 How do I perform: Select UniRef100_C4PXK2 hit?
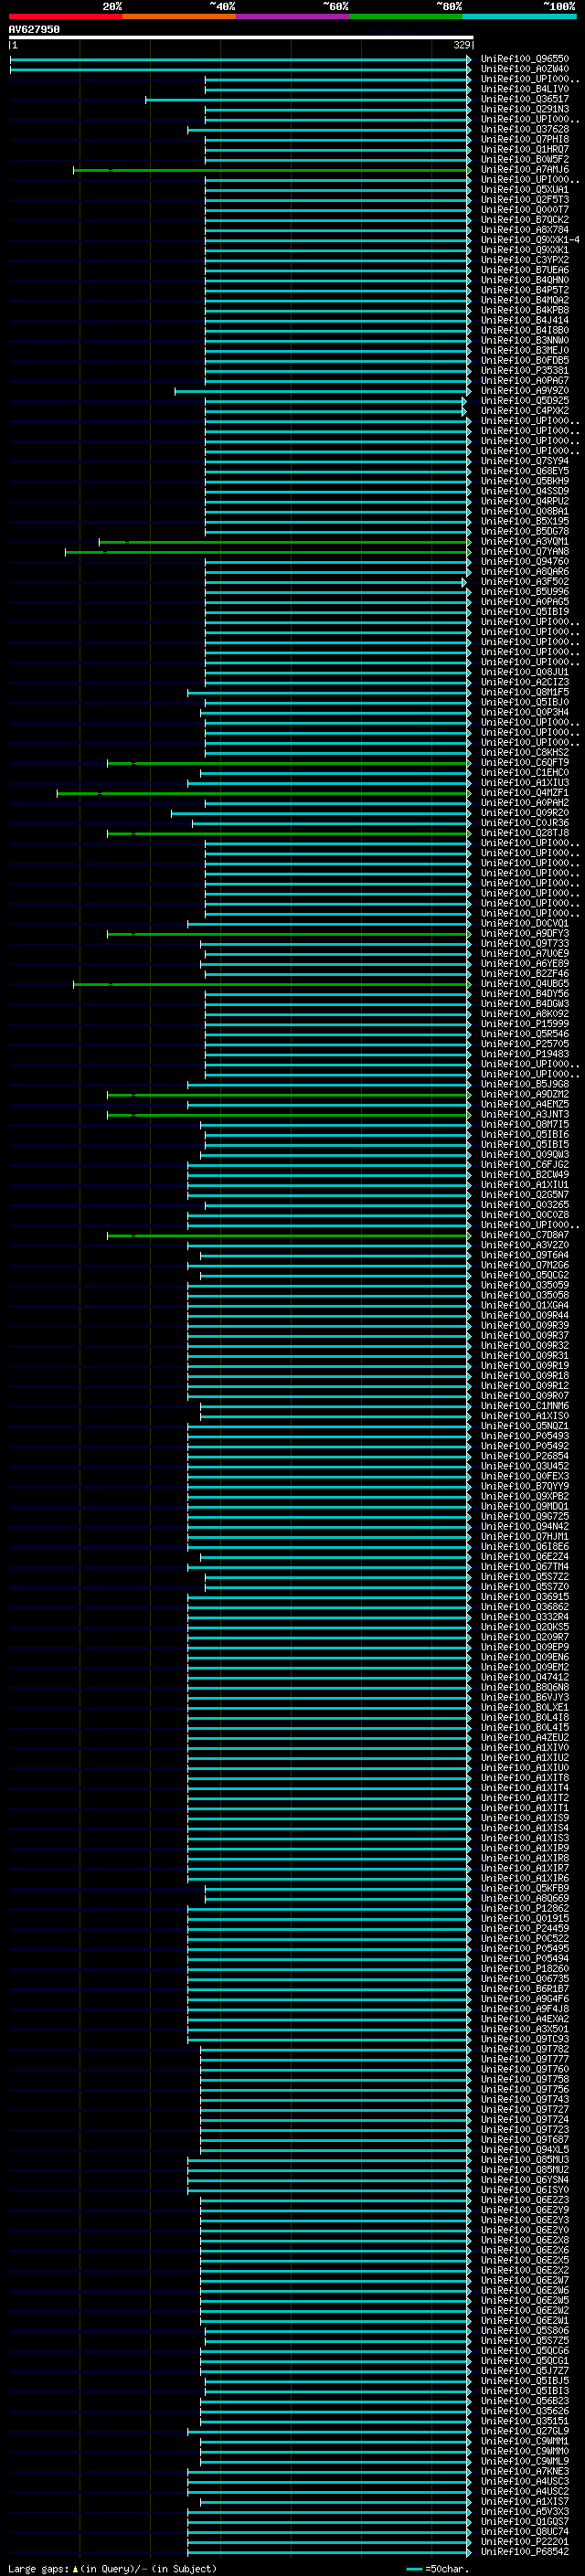coord(525,411)
